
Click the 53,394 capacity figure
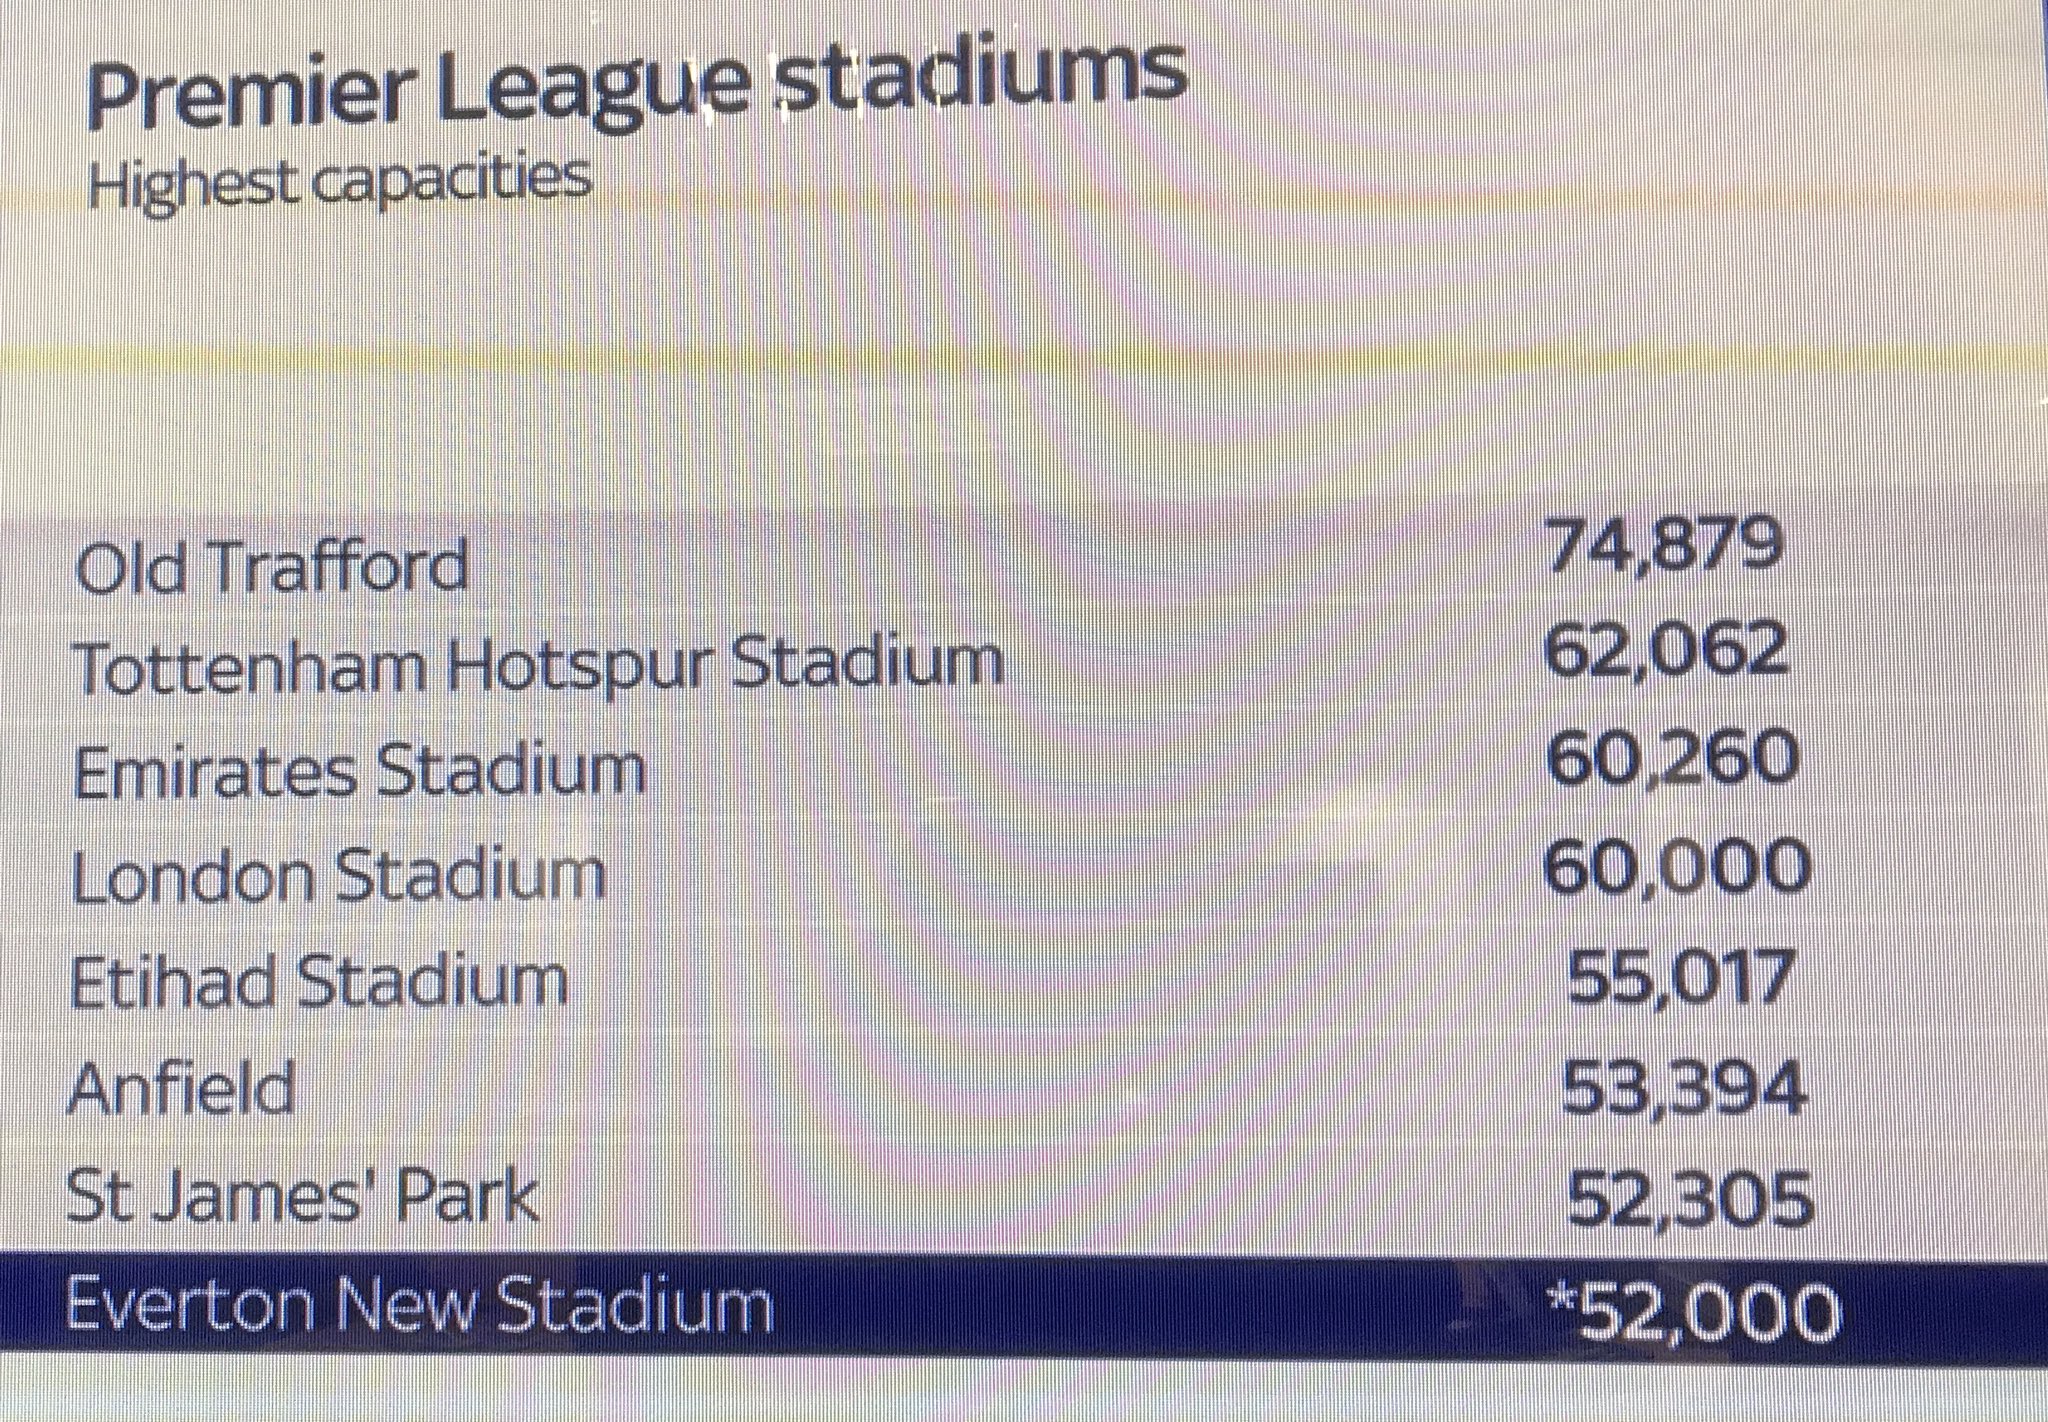(x=1684, y=1087)
